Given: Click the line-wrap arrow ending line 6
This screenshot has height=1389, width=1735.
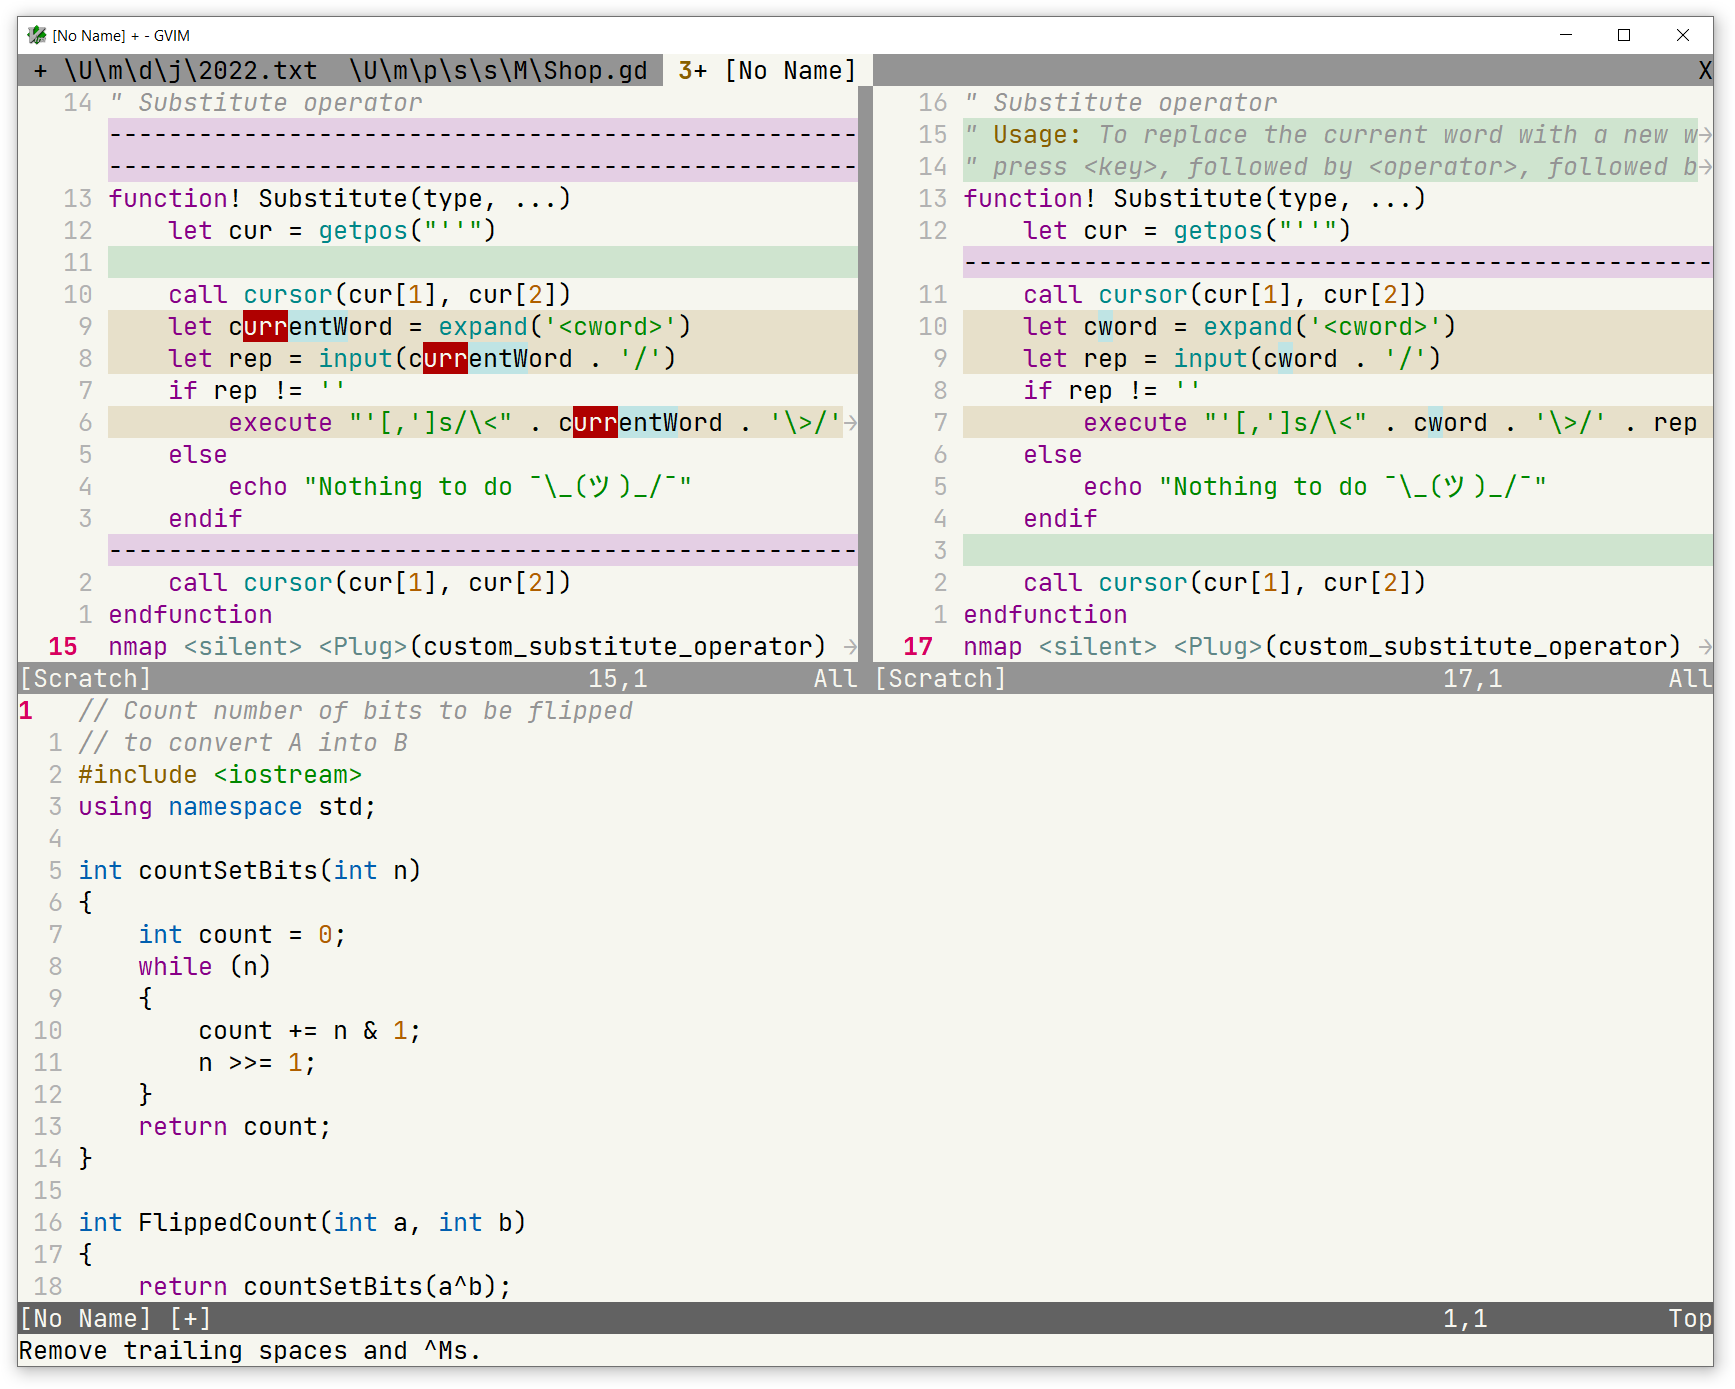Looking at the screenshot, I should [x=851, y=422].
